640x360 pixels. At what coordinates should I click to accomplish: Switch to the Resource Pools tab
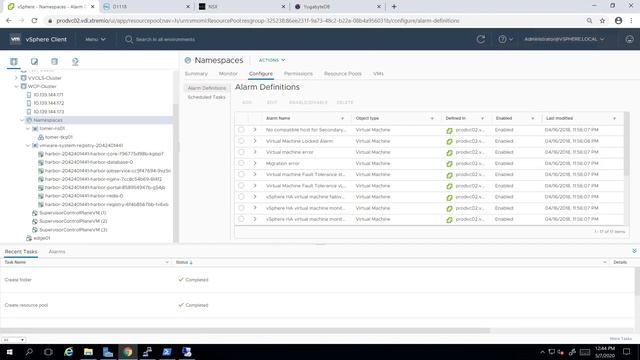pos(343,74)
